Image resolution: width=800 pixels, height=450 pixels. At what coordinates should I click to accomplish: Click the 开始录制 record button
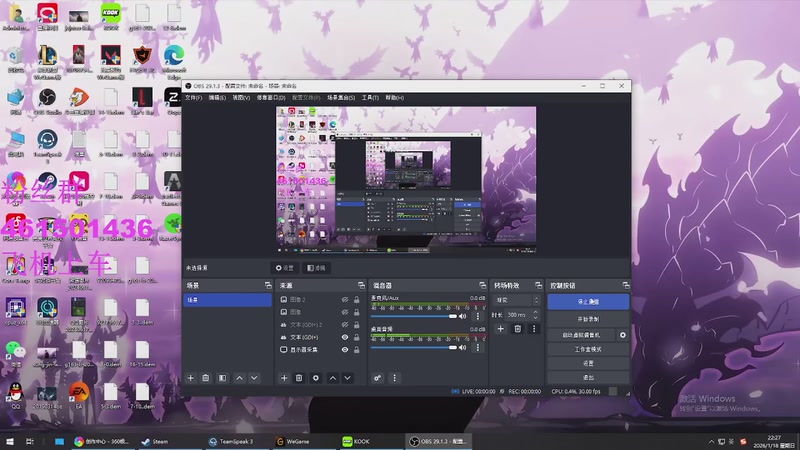tap(588, 319)
